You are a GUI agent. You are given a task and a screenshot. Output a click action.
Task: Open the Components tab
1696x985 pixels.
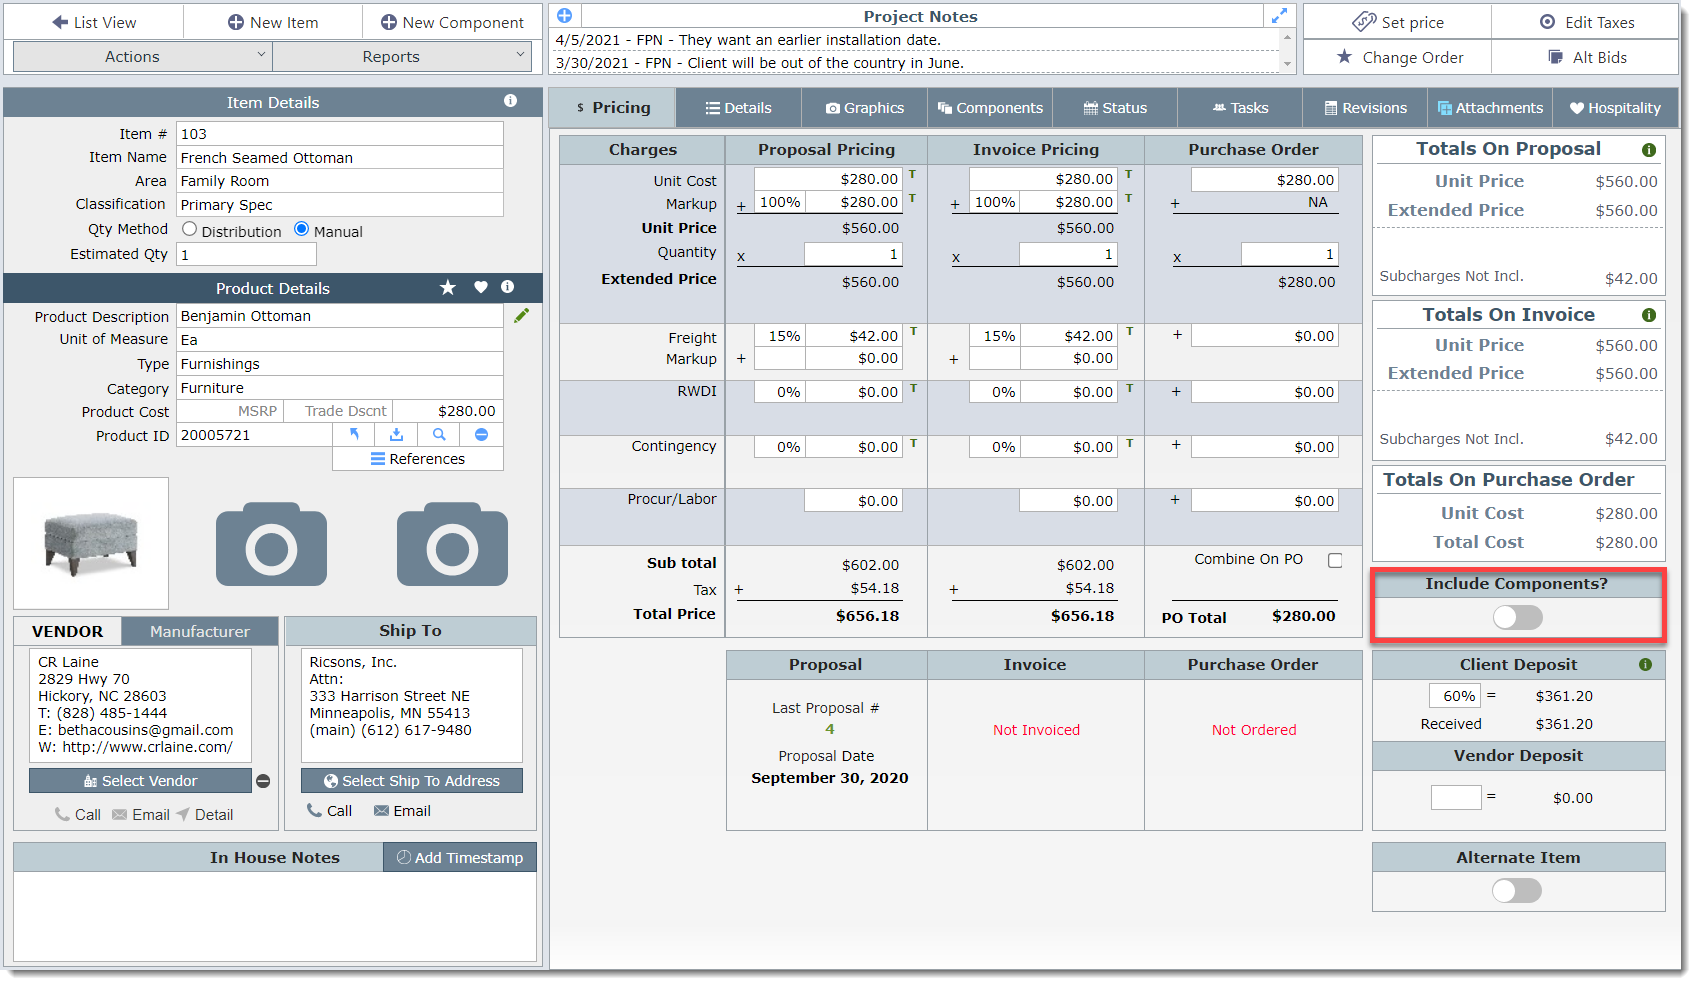pos(990,108)
